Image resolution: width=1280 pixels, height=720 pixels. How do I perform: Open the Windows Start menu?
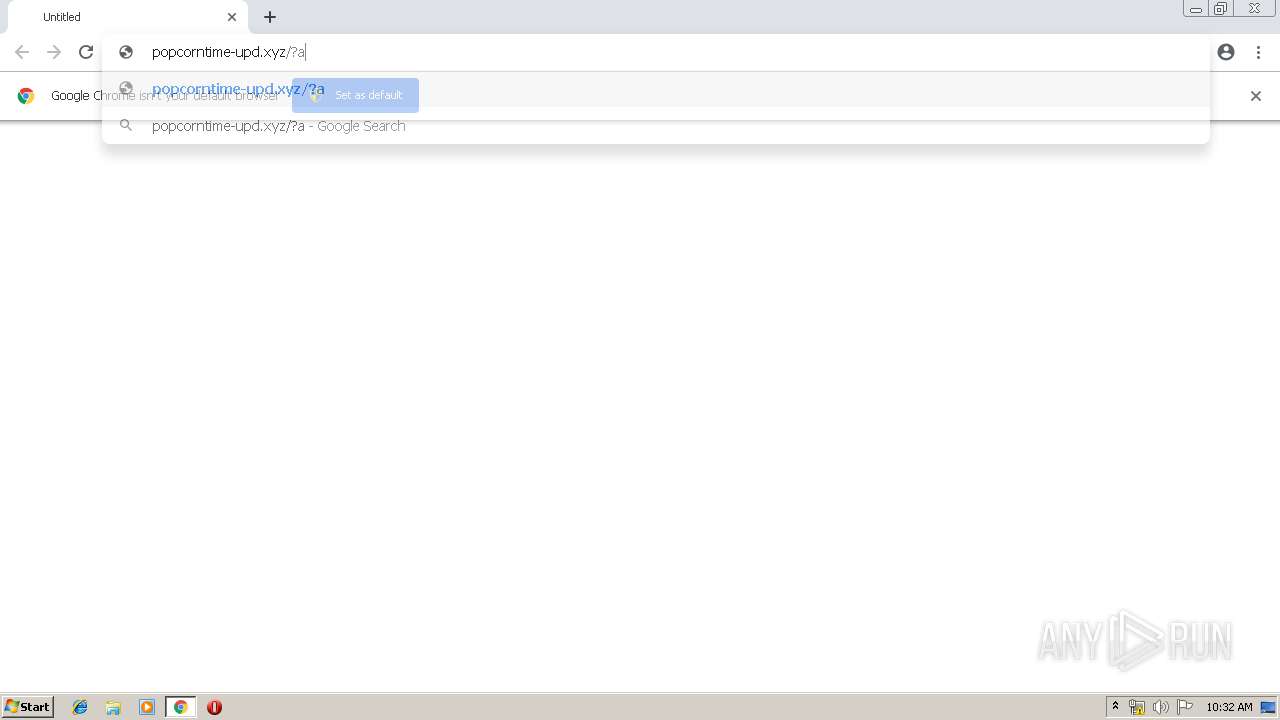(x=27, y=707)
